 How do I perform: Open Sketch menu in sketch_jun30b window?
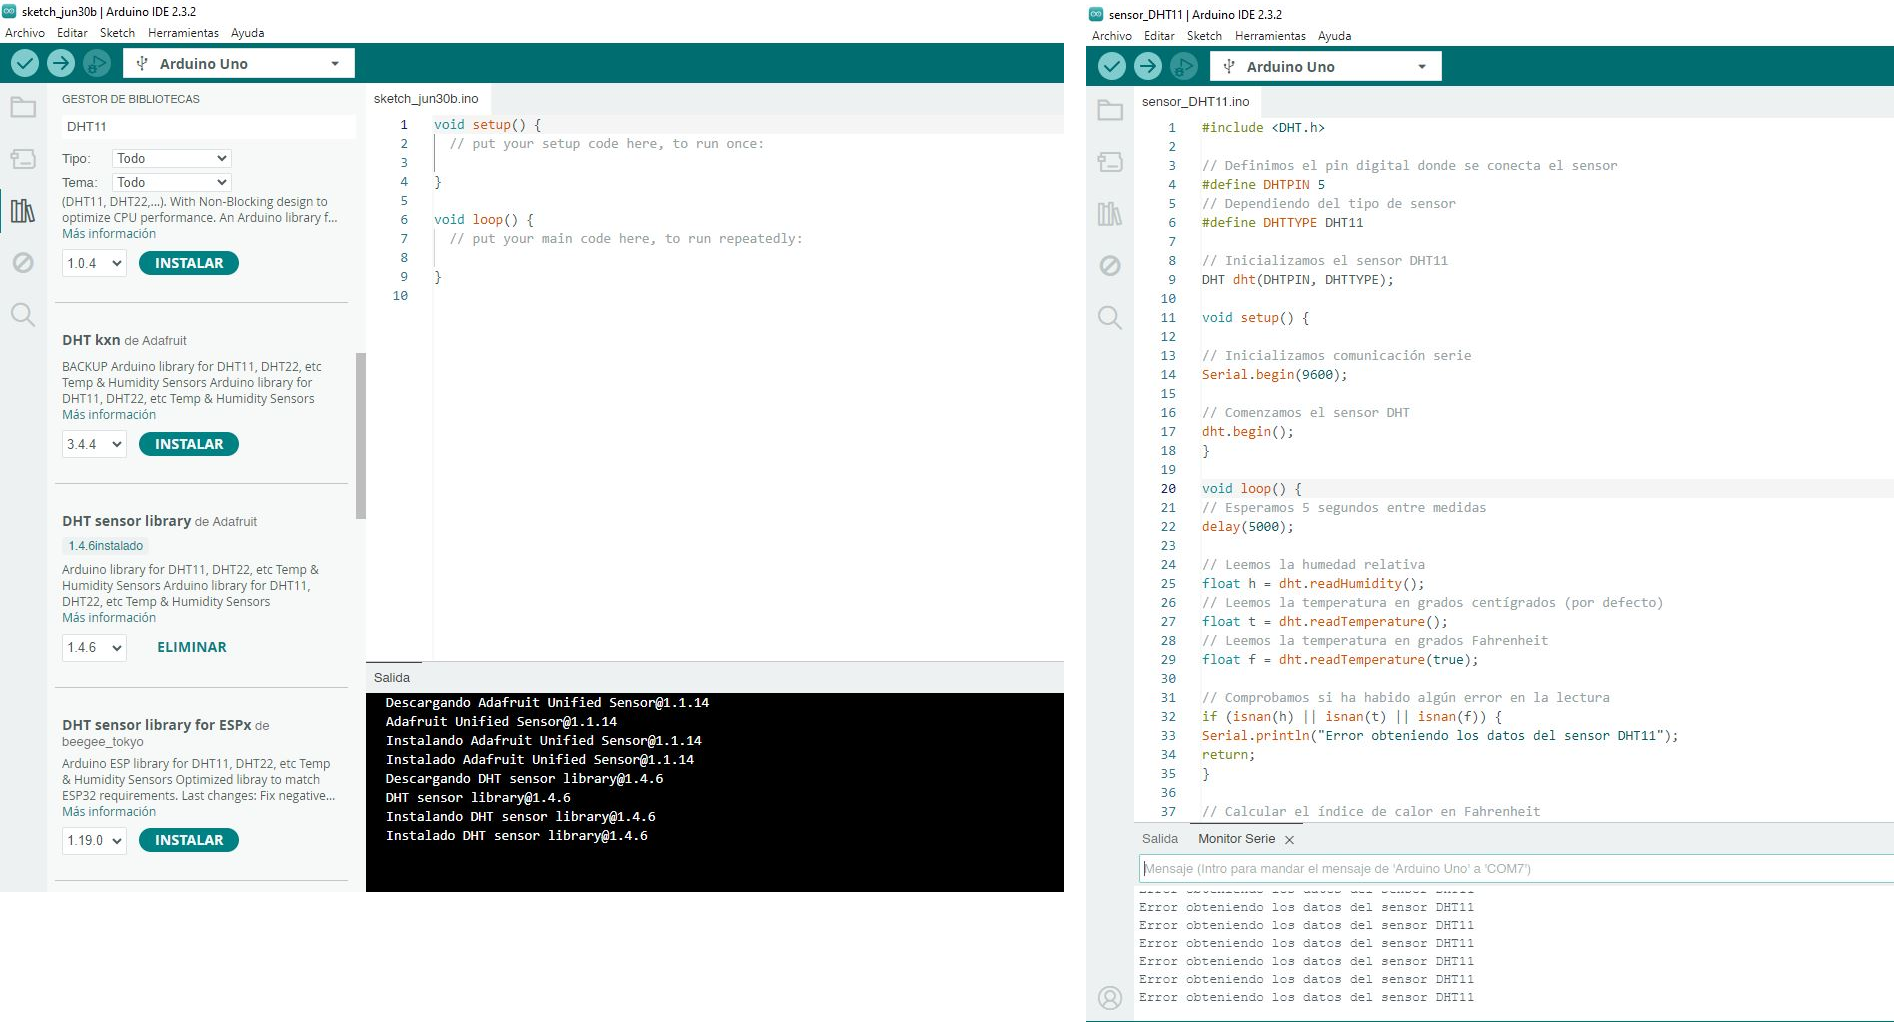tap(117, 33)
